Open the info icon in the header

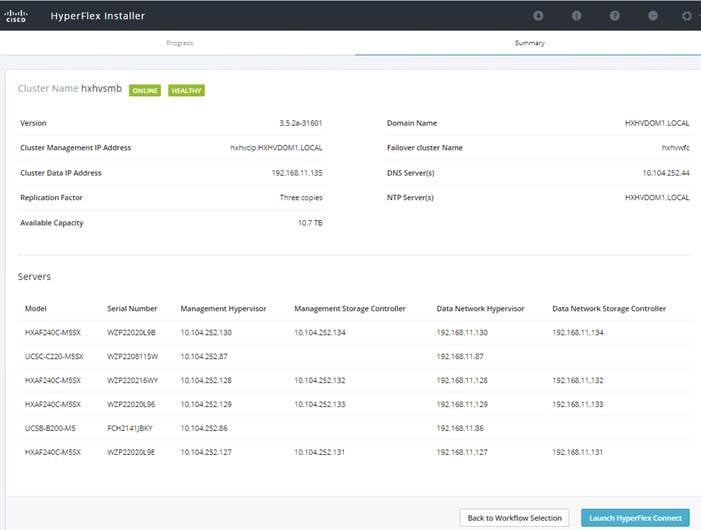click(x=577, y=16)
